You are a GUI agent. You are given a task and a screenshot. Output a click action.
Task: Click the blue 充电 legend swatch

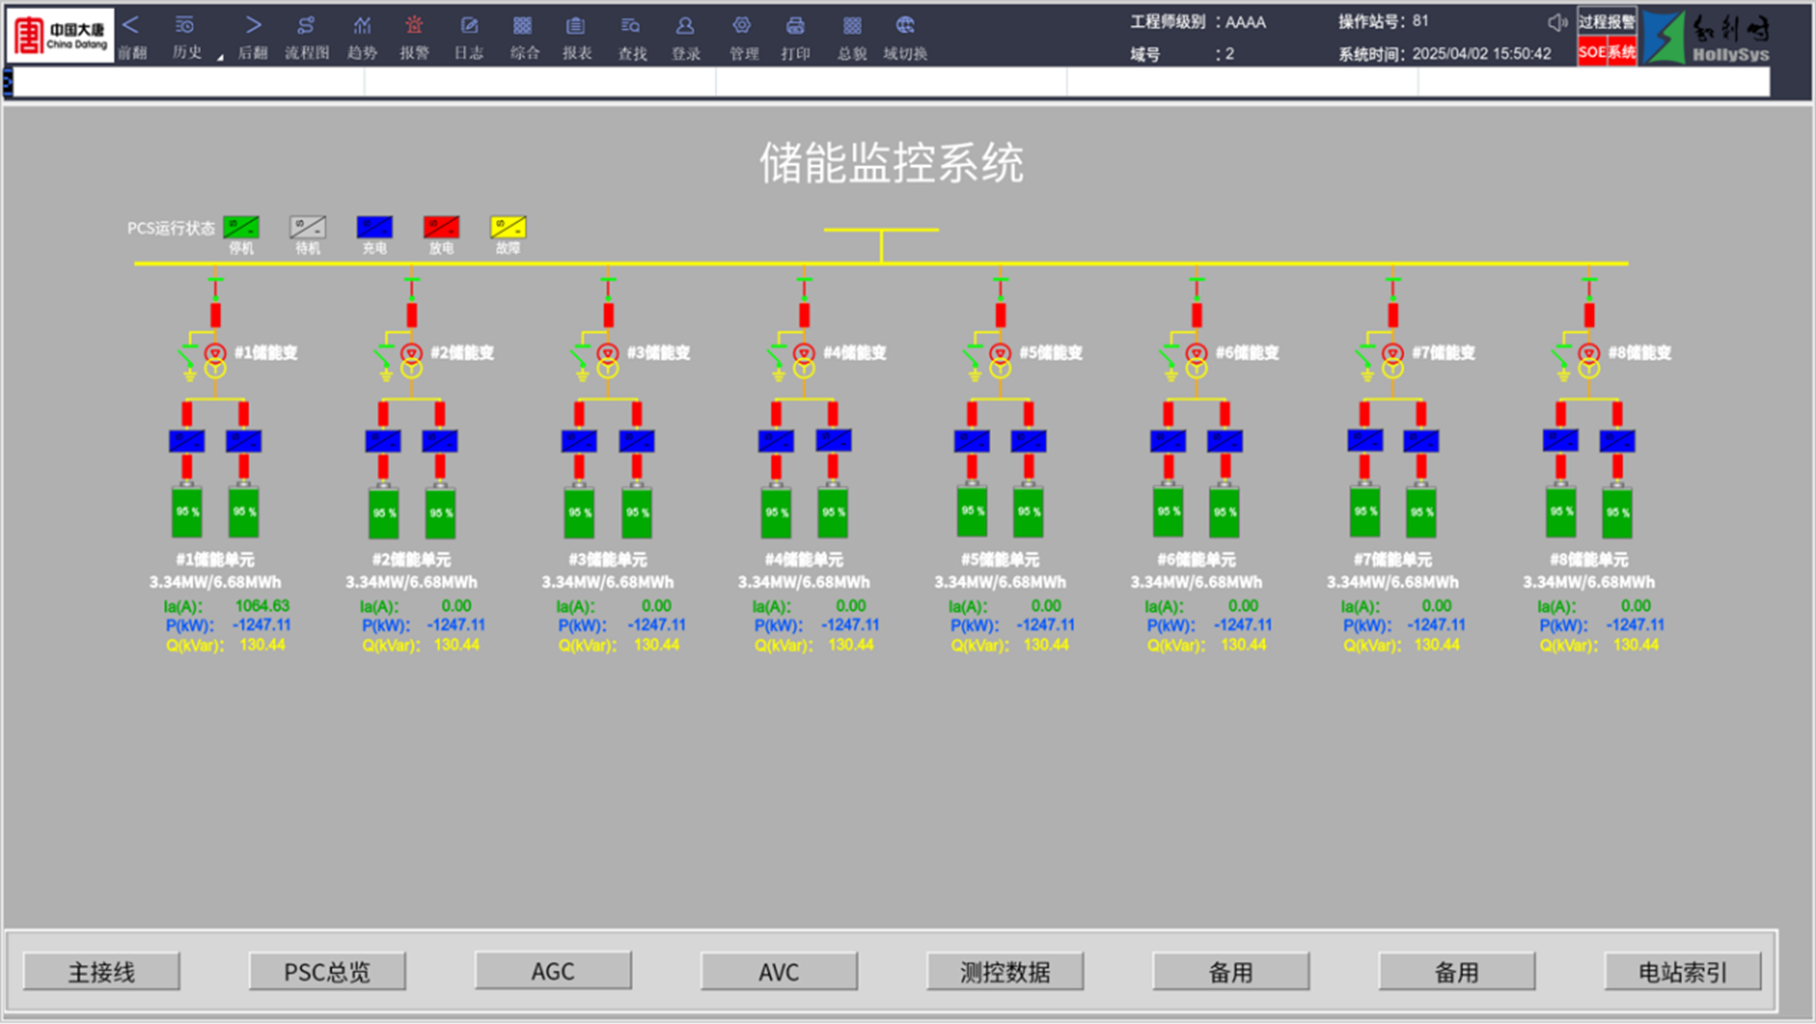point(374,228)
